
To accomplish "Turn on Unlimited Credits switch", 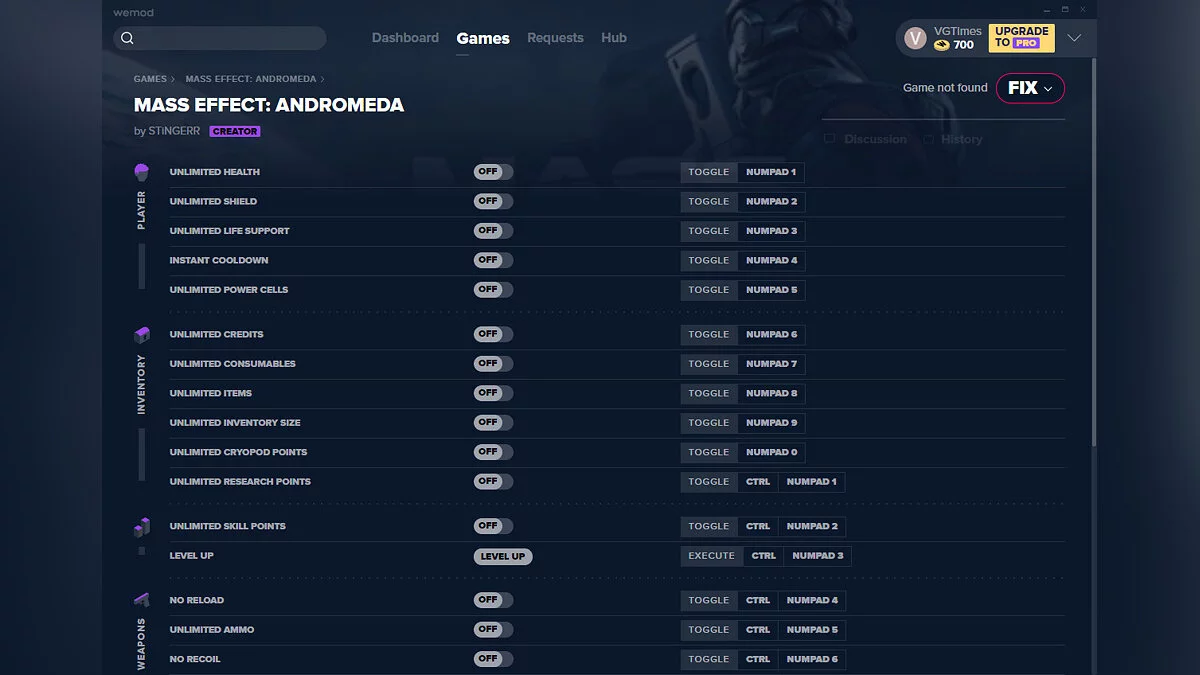I will click(x=493, y=334).
